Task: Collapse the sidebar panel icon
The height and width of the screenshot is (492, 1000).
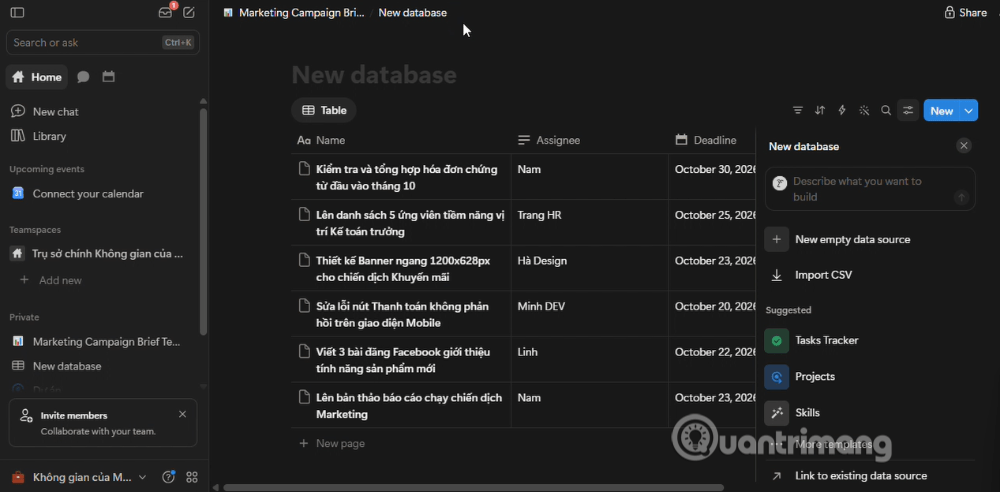Action: (x=18, y=12)
